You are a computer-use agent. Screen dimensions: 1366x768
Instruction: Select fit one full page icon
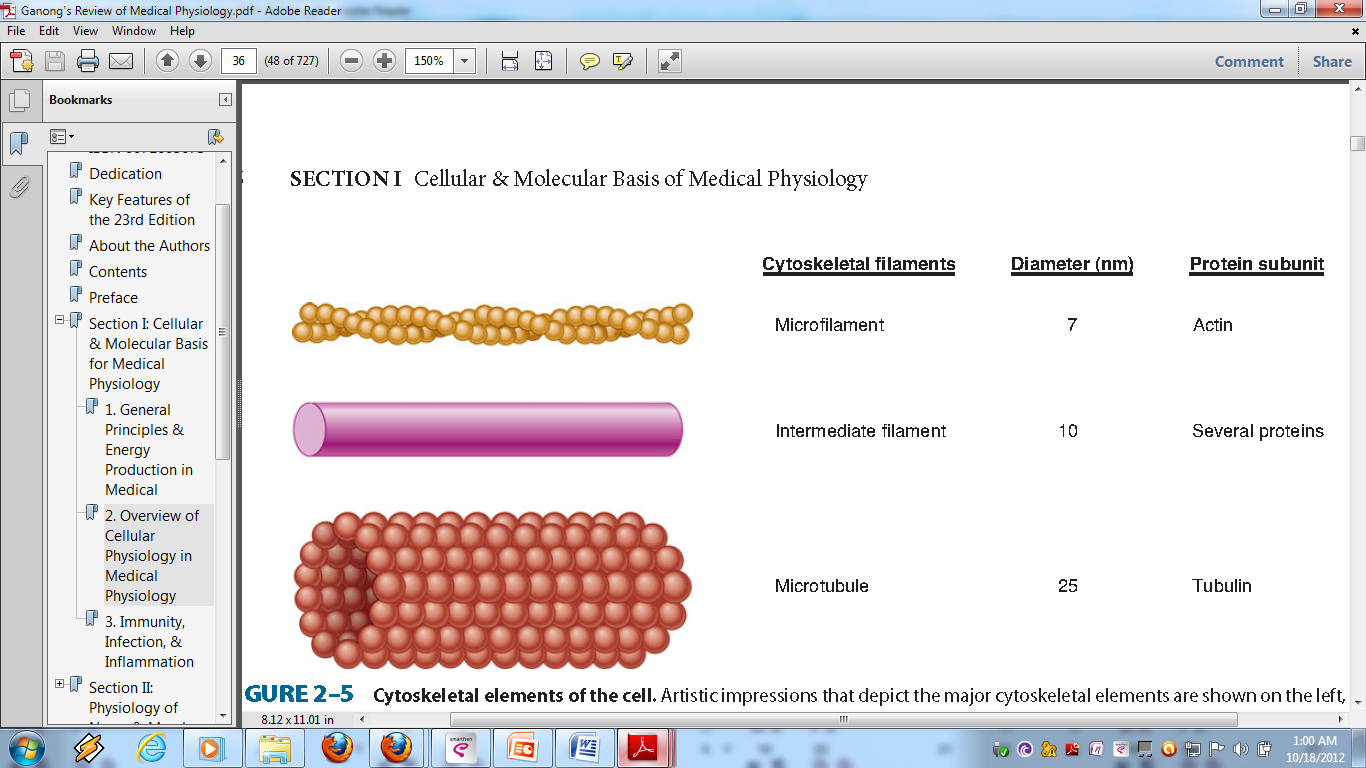click(543, 61)
